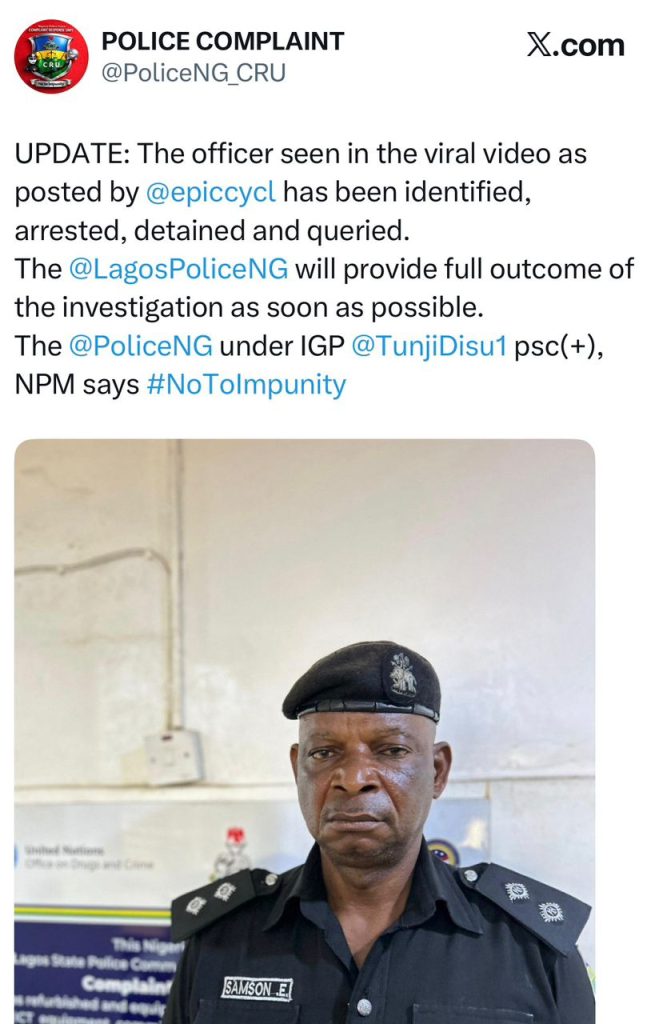The image size is (651, 1024).
Task: Click the SAMSON .E name tag
Action: 257,989
